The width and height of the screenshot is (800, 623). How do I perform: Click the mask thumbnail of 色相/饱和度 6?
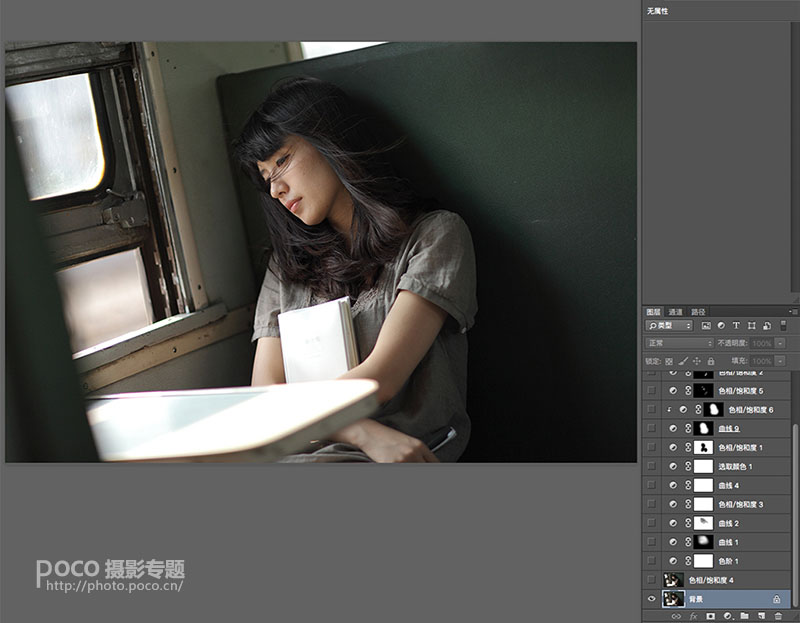tap(713, 409)
